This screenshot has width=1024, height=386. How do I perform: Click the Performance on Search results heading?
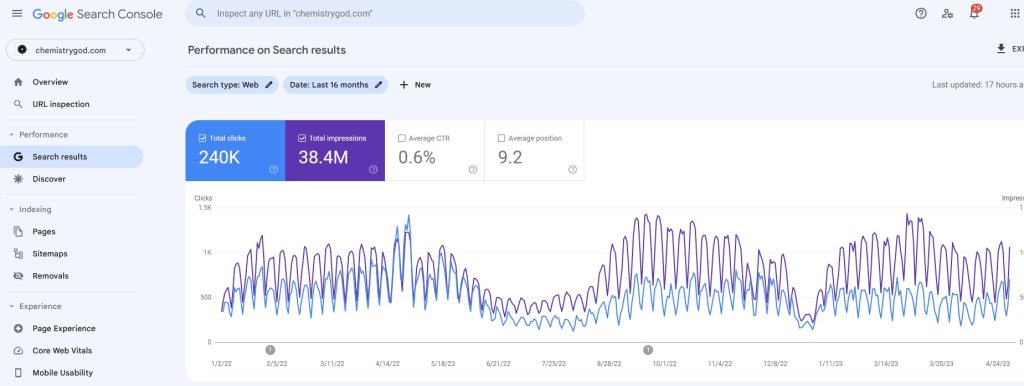(x=267, y=50)
